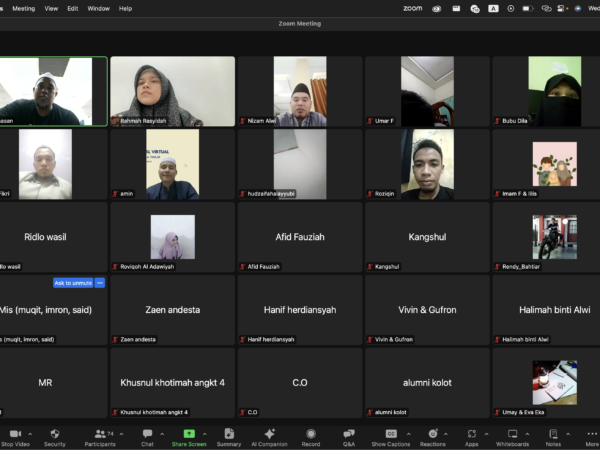Select the Afid Fauziah participant tile
This screenshot has width=600, height=450.
tap(300, 237)
